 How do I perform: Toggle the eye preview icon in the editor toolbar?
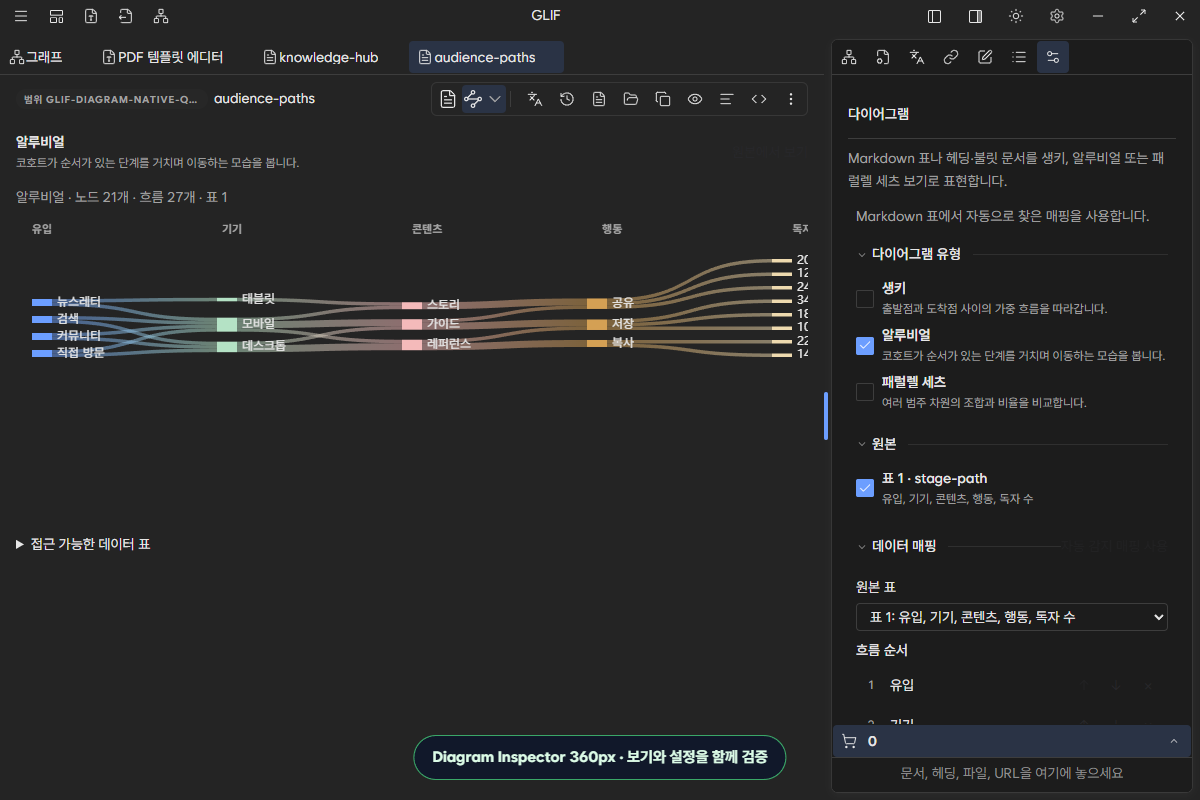click(x=695, y=99)
